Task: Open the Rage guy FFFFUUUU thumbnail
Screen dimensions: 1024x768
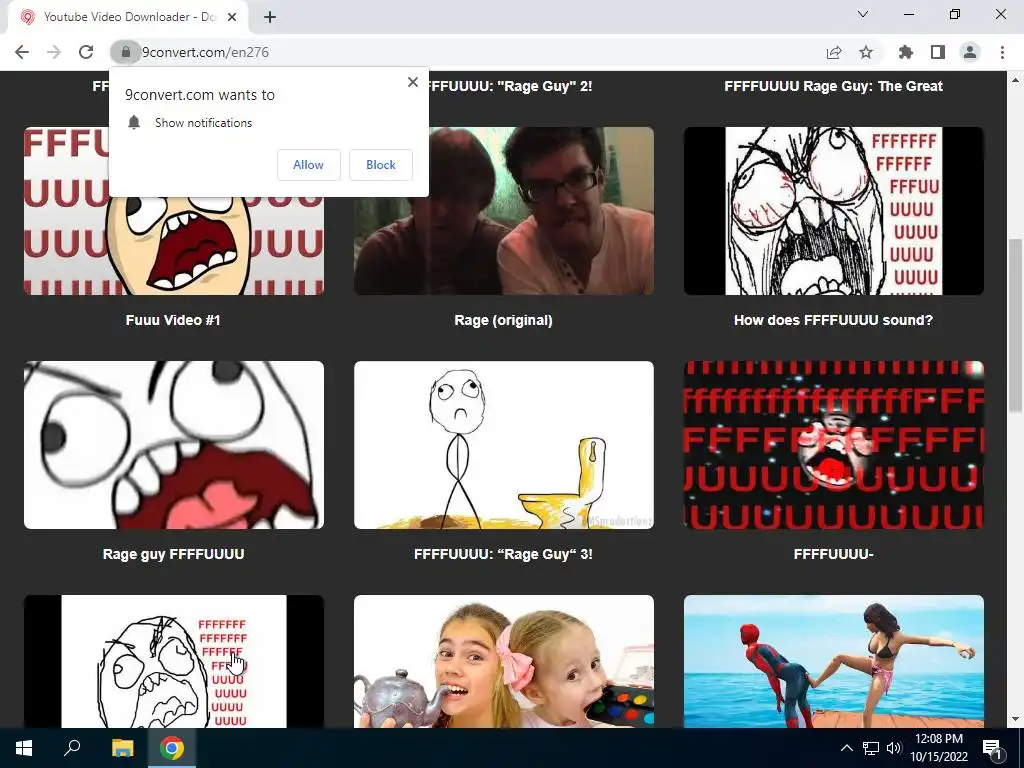Action: [x=174, y=445]
